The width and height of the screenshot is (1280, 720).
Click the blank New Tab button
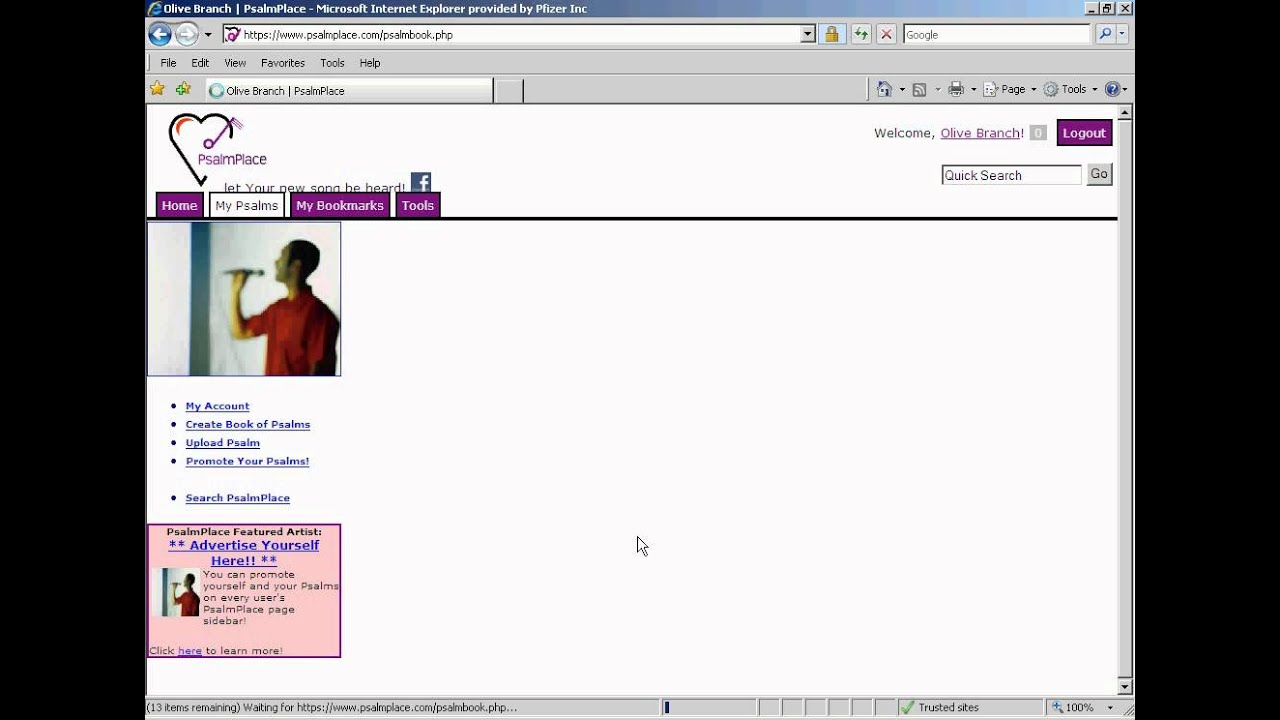click(509, 90)
